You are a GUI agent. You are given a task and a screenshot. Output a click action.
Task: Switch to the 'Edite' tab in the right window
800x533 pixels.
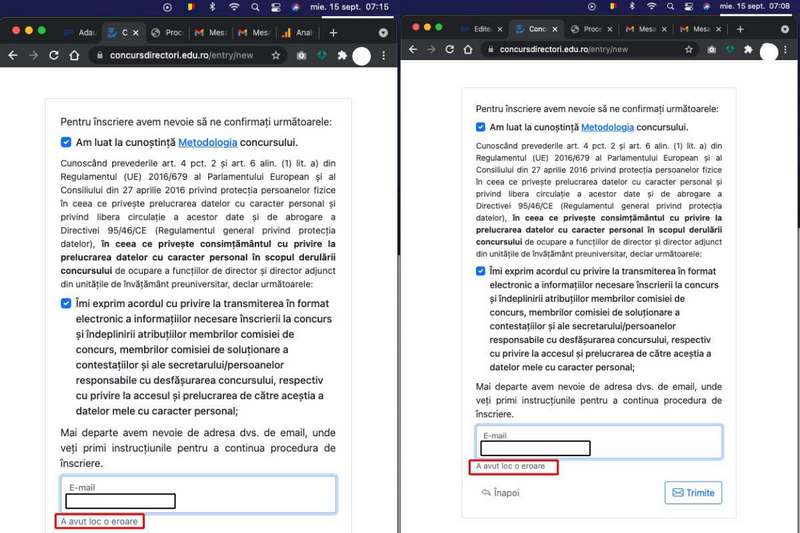click(x=478, y=29)
